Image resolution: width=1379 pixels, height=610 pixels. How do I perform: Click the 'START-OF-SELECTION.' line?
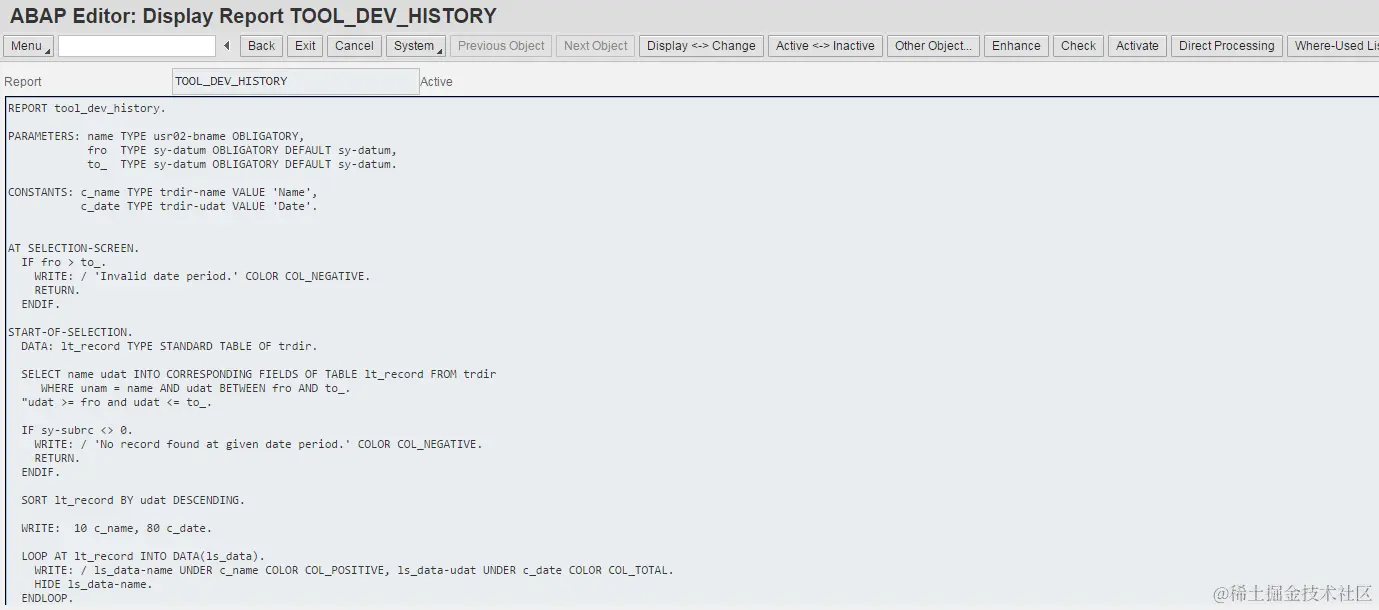[70, 332]
